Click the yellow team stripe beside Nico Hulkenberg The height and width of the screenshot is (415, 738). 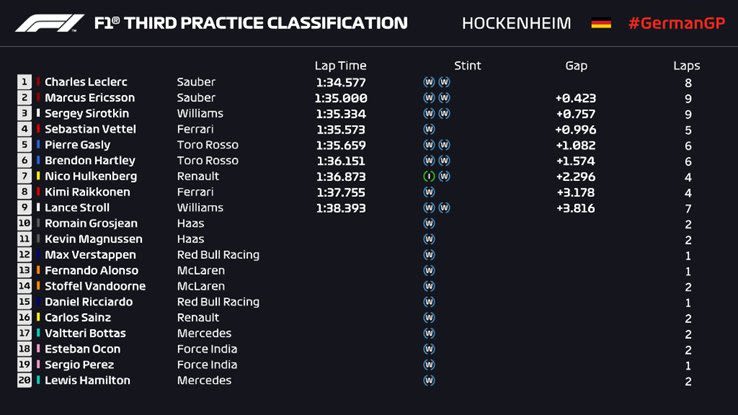tap(38, 176)
